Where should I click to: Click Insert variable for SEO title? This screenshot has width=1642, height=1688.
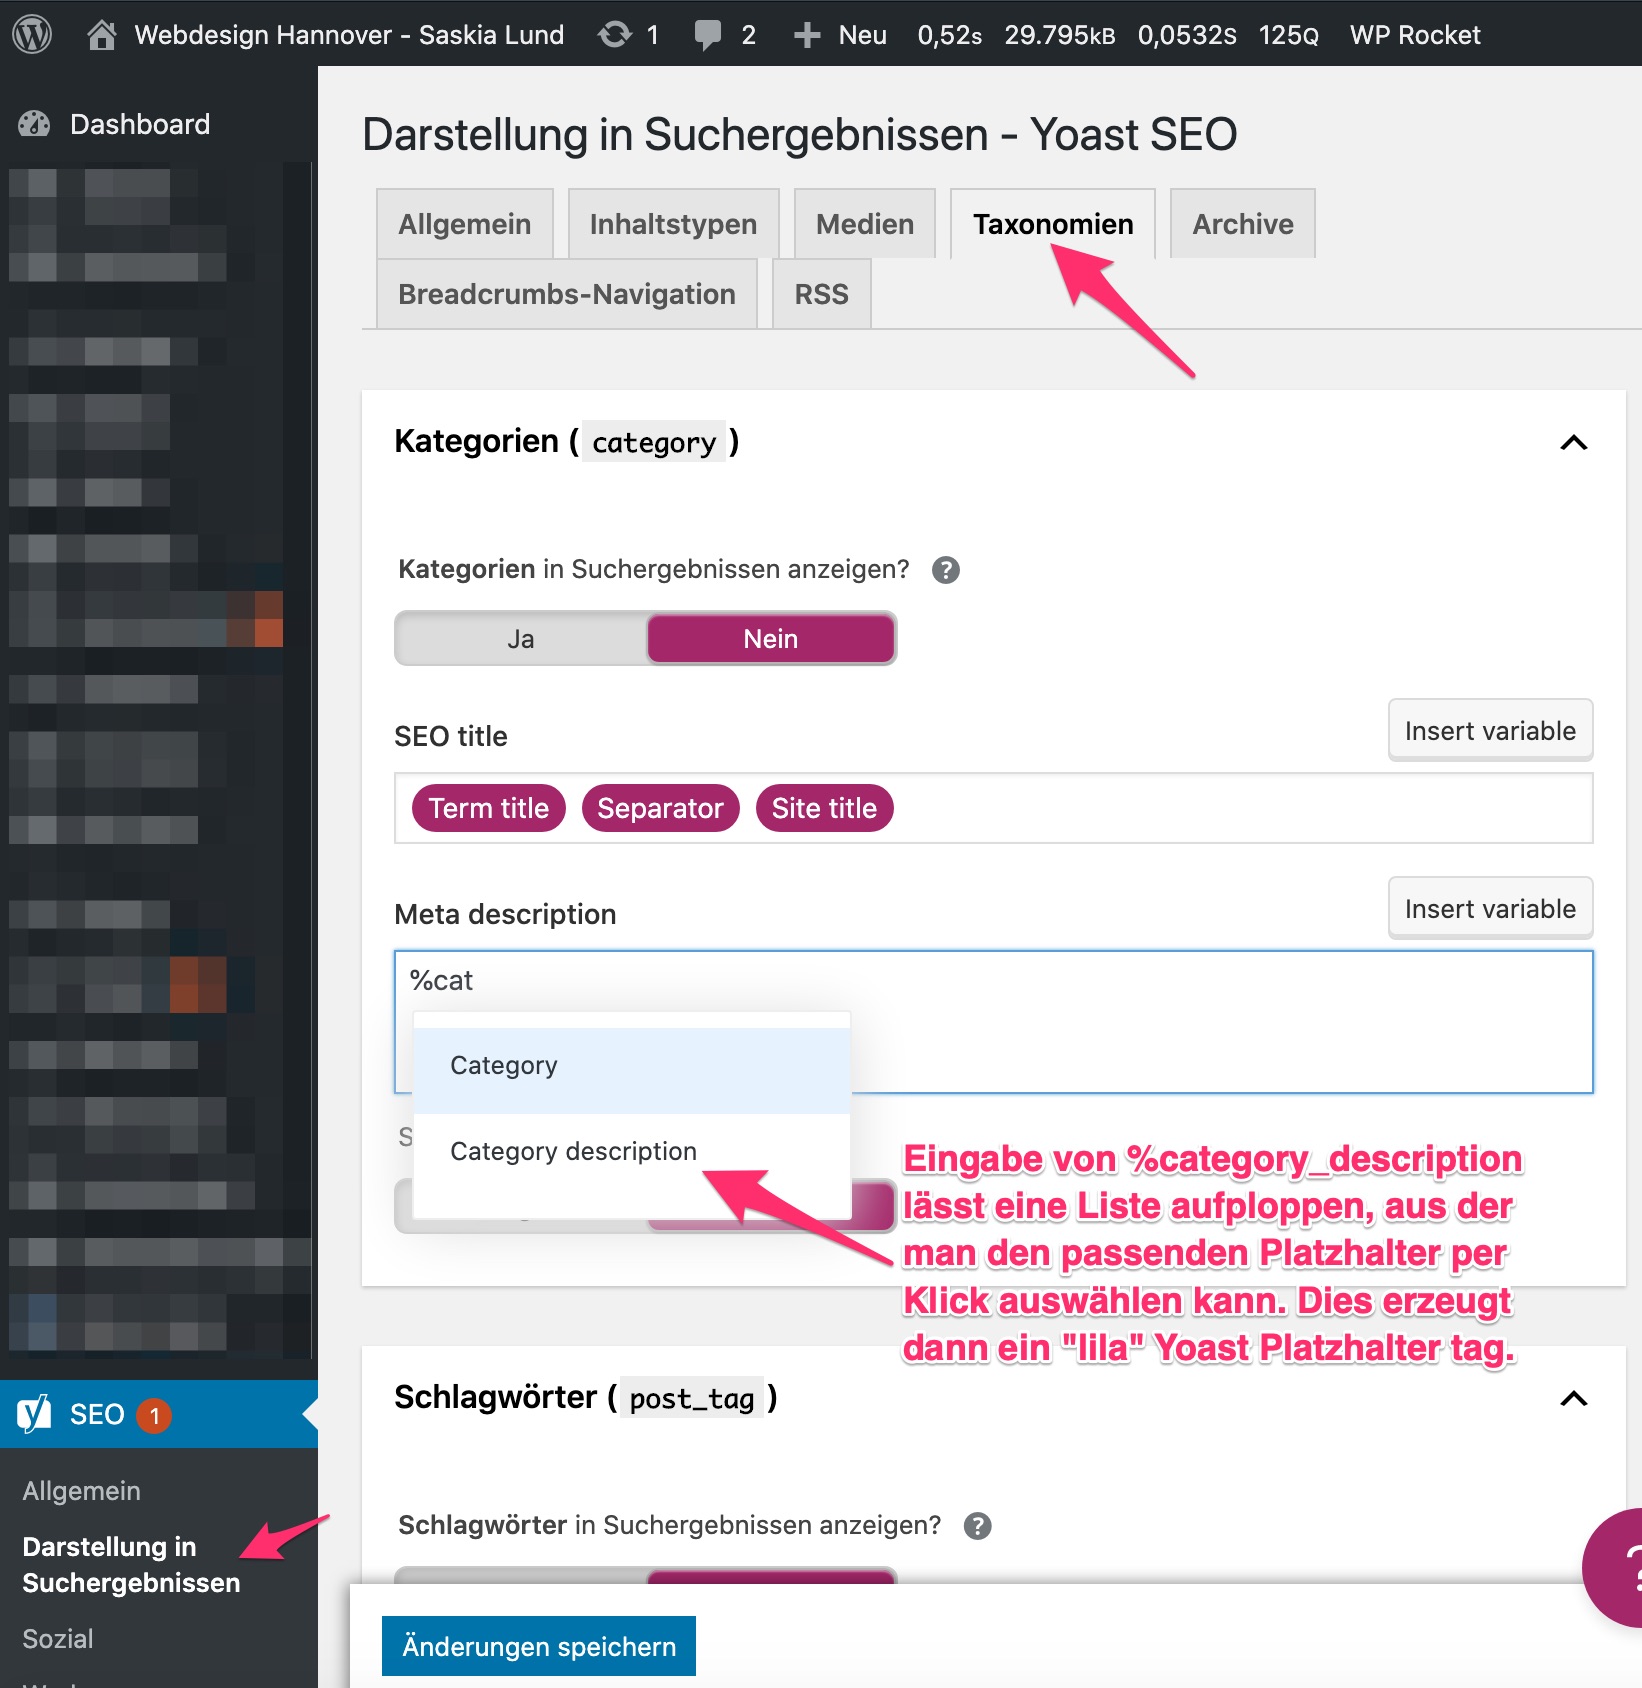1489,731
